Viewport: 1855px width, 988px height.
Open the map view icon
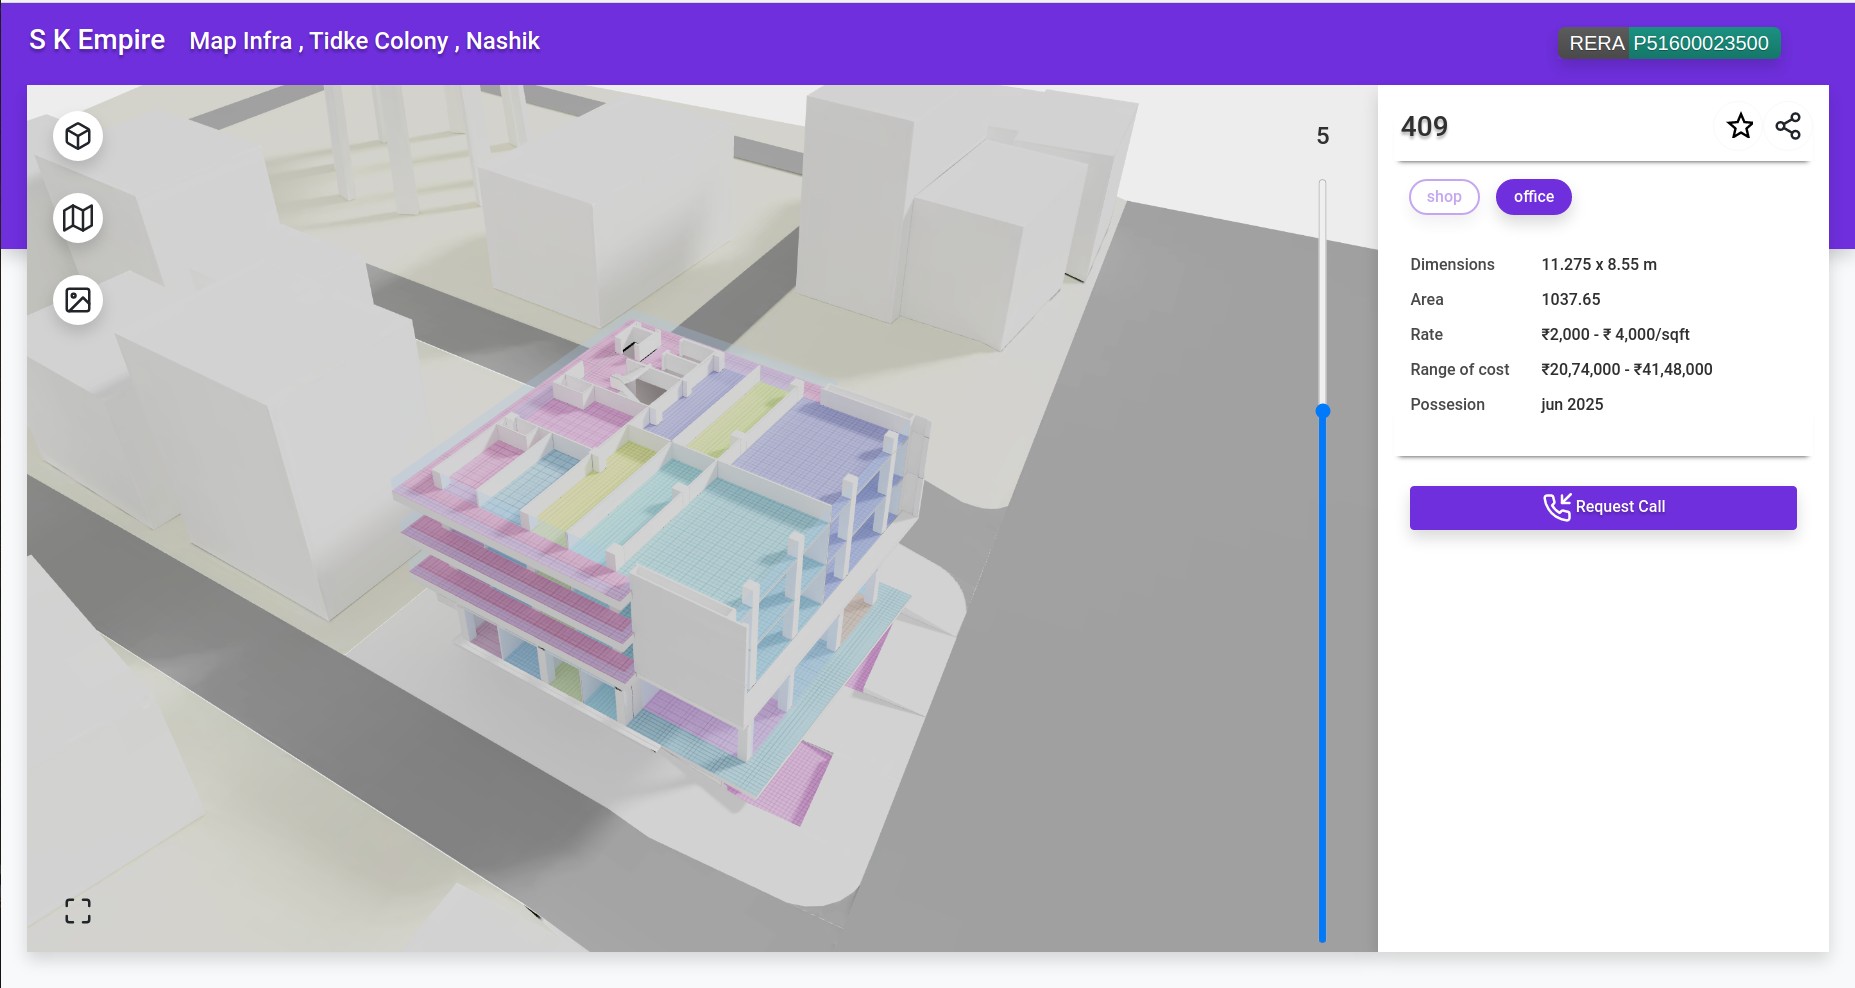78,218
